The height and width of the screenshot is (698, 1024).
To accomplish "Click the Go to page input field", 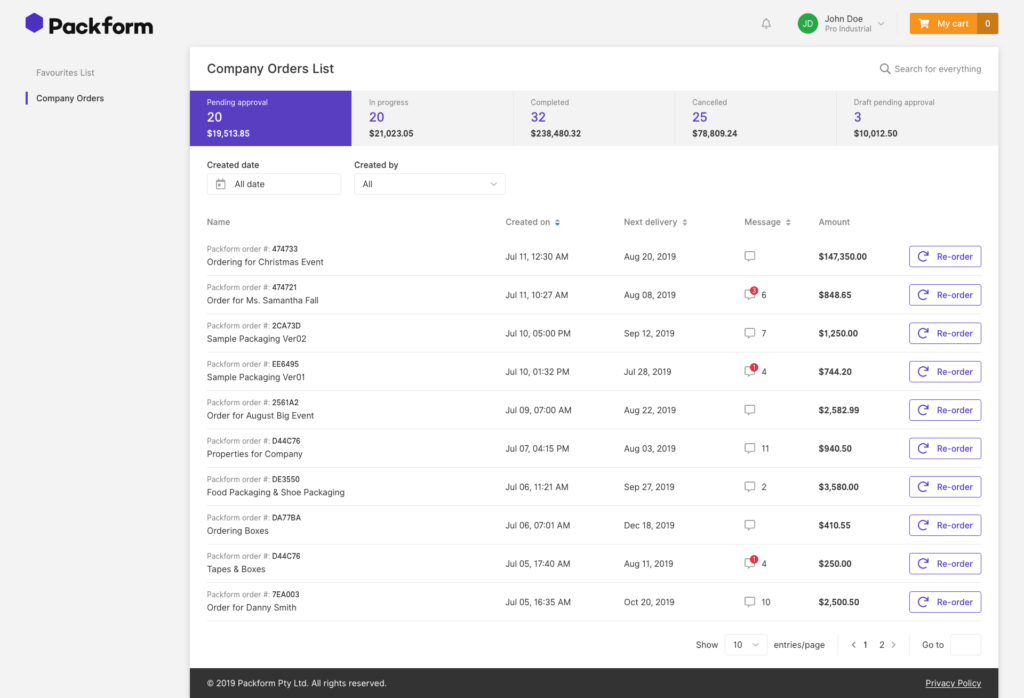I will (965, 644).
